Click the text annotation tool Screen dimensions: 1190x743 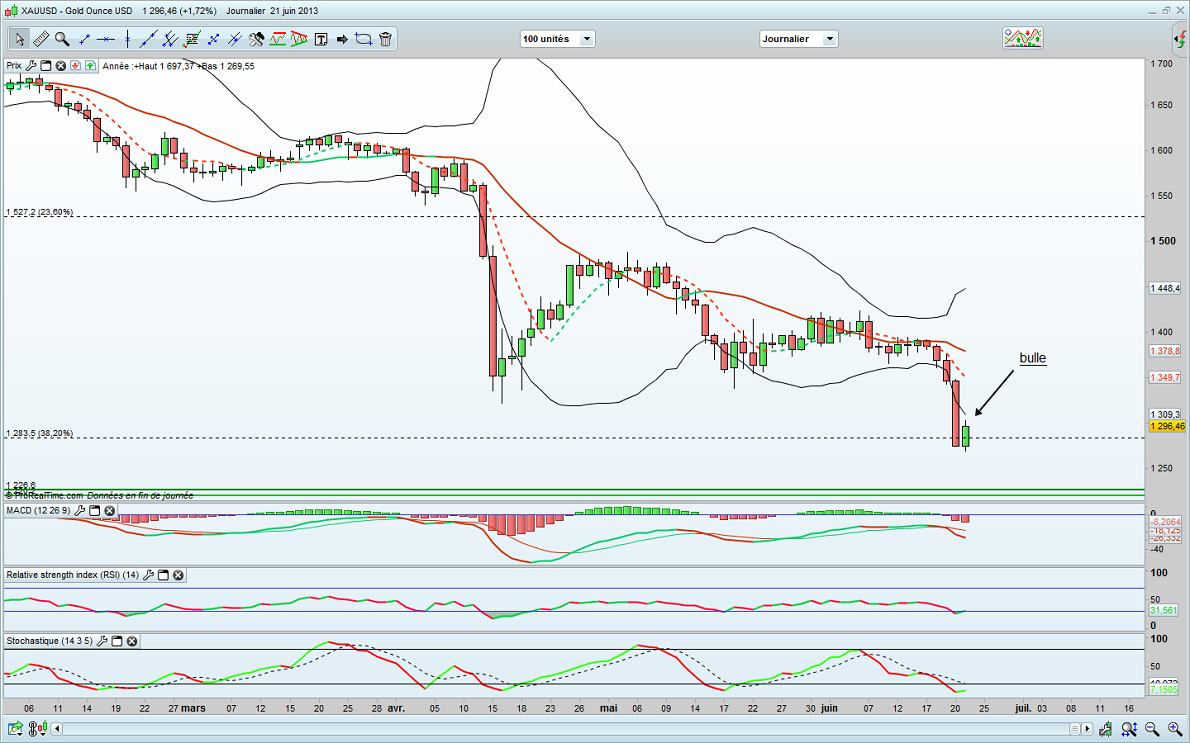321,39
